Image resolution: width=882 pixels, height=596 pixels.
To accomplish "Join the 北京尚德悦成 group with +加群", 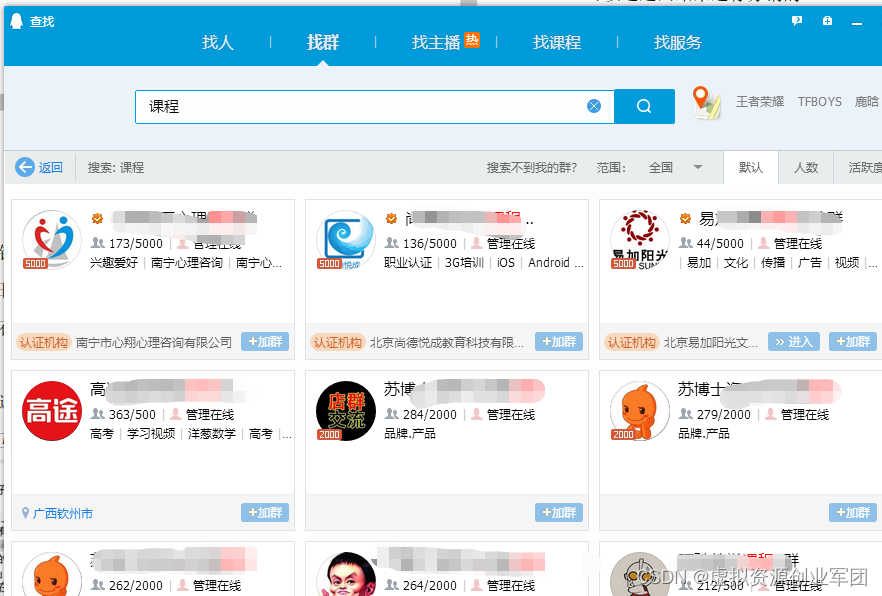I will point(559,341).
